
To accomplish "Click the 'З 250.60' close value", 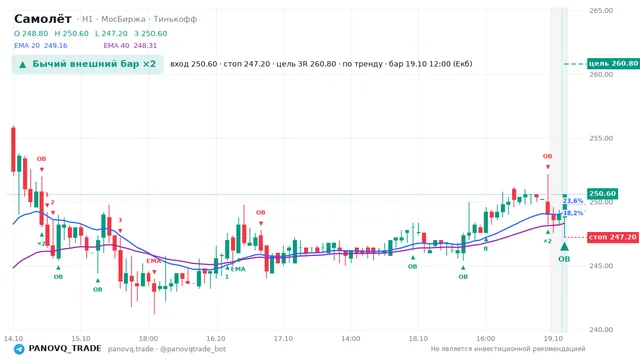I will pyautogui.click(x=151, y=33).
